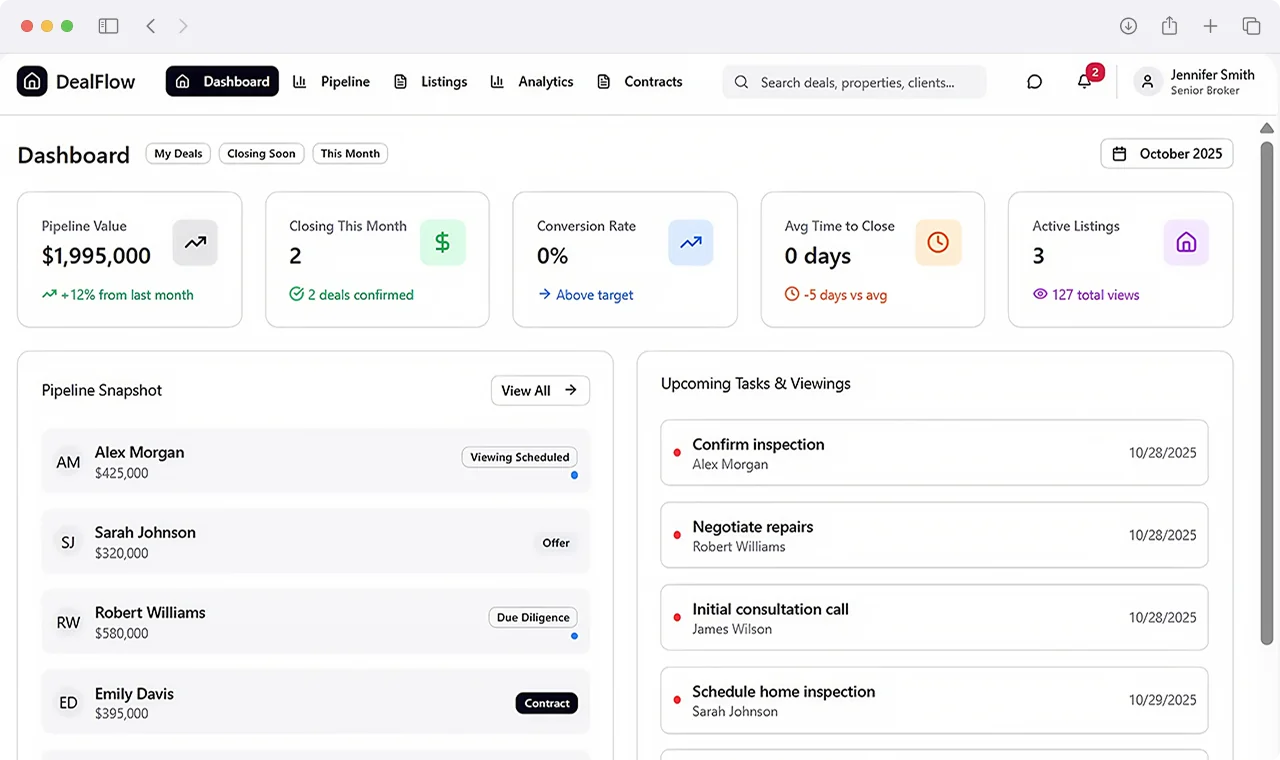Open the Above target link

coord(586,295)
